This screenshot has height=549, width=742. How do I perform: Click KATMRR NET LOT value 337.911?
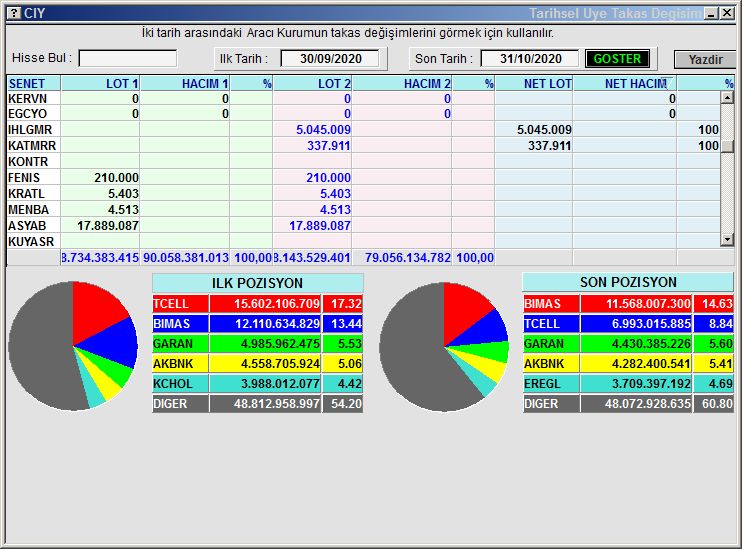click(549, 145)
